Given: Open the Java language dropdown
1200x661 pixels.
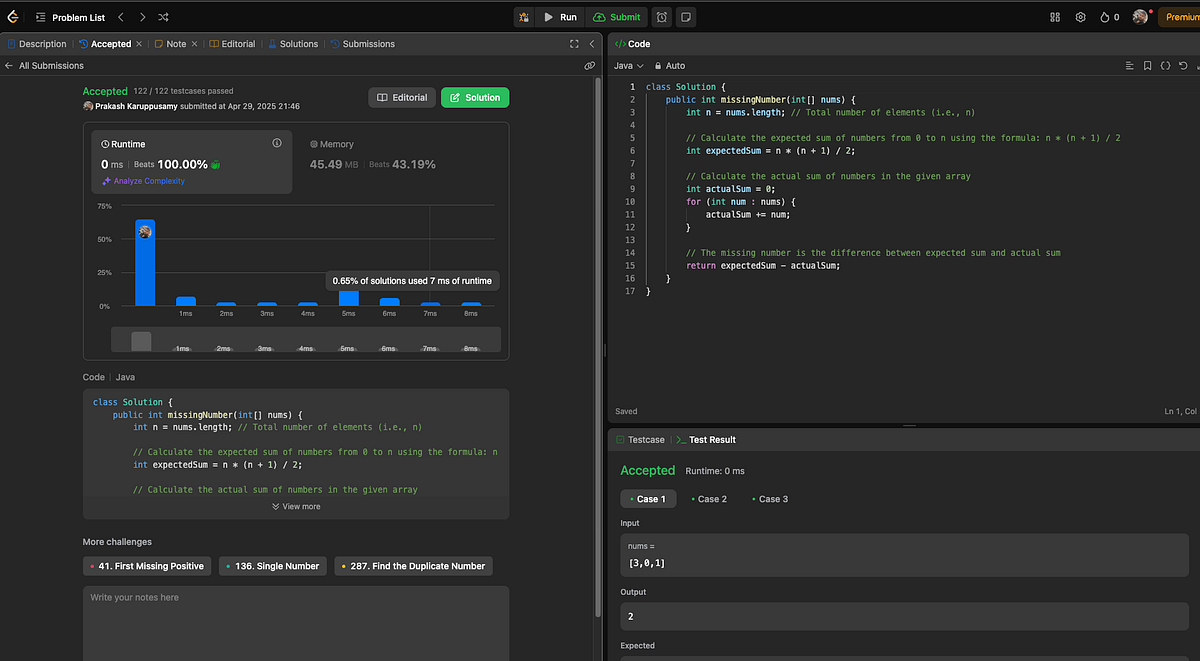Looking at the screenshot, I should [x=628, y=66].
